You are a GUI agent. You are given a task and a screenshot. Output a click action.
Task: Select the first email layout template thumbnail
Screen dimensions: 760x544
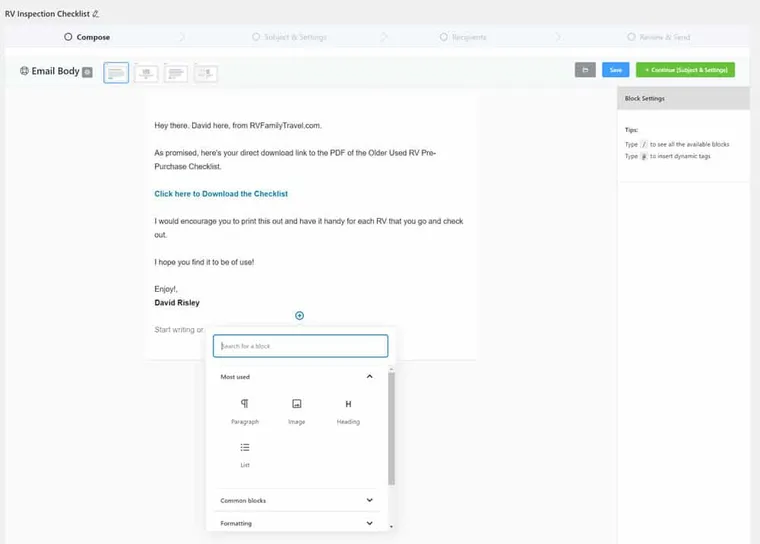pos(116,73)
